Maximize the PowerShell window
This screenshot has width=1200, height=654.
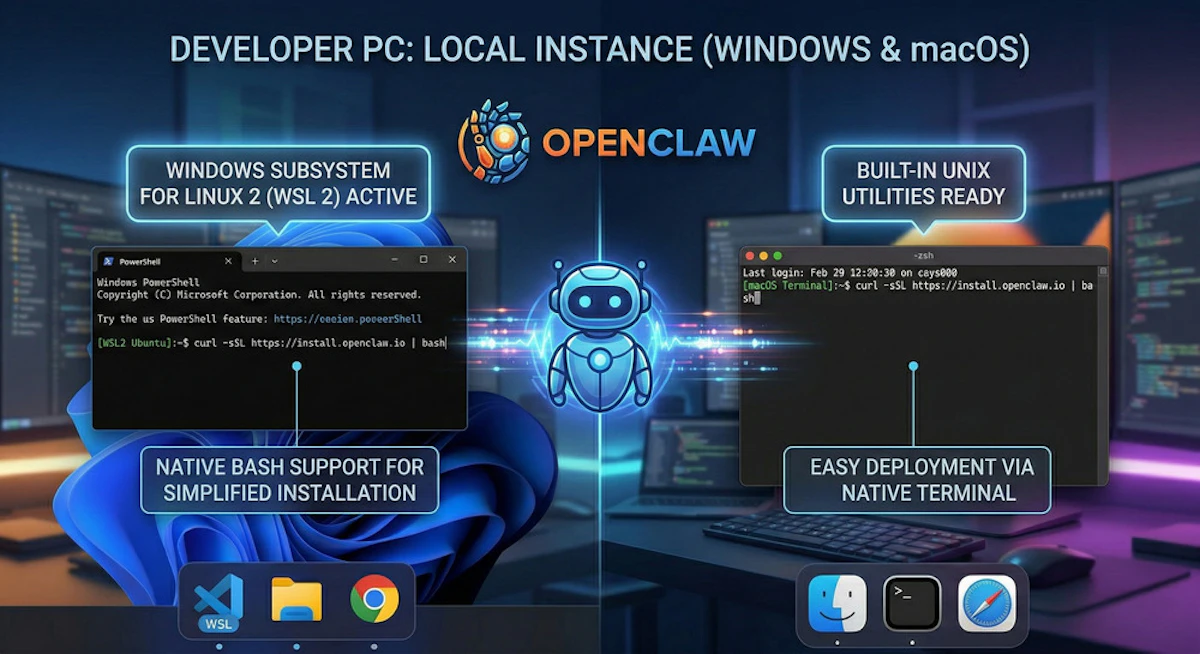(423, 260)
